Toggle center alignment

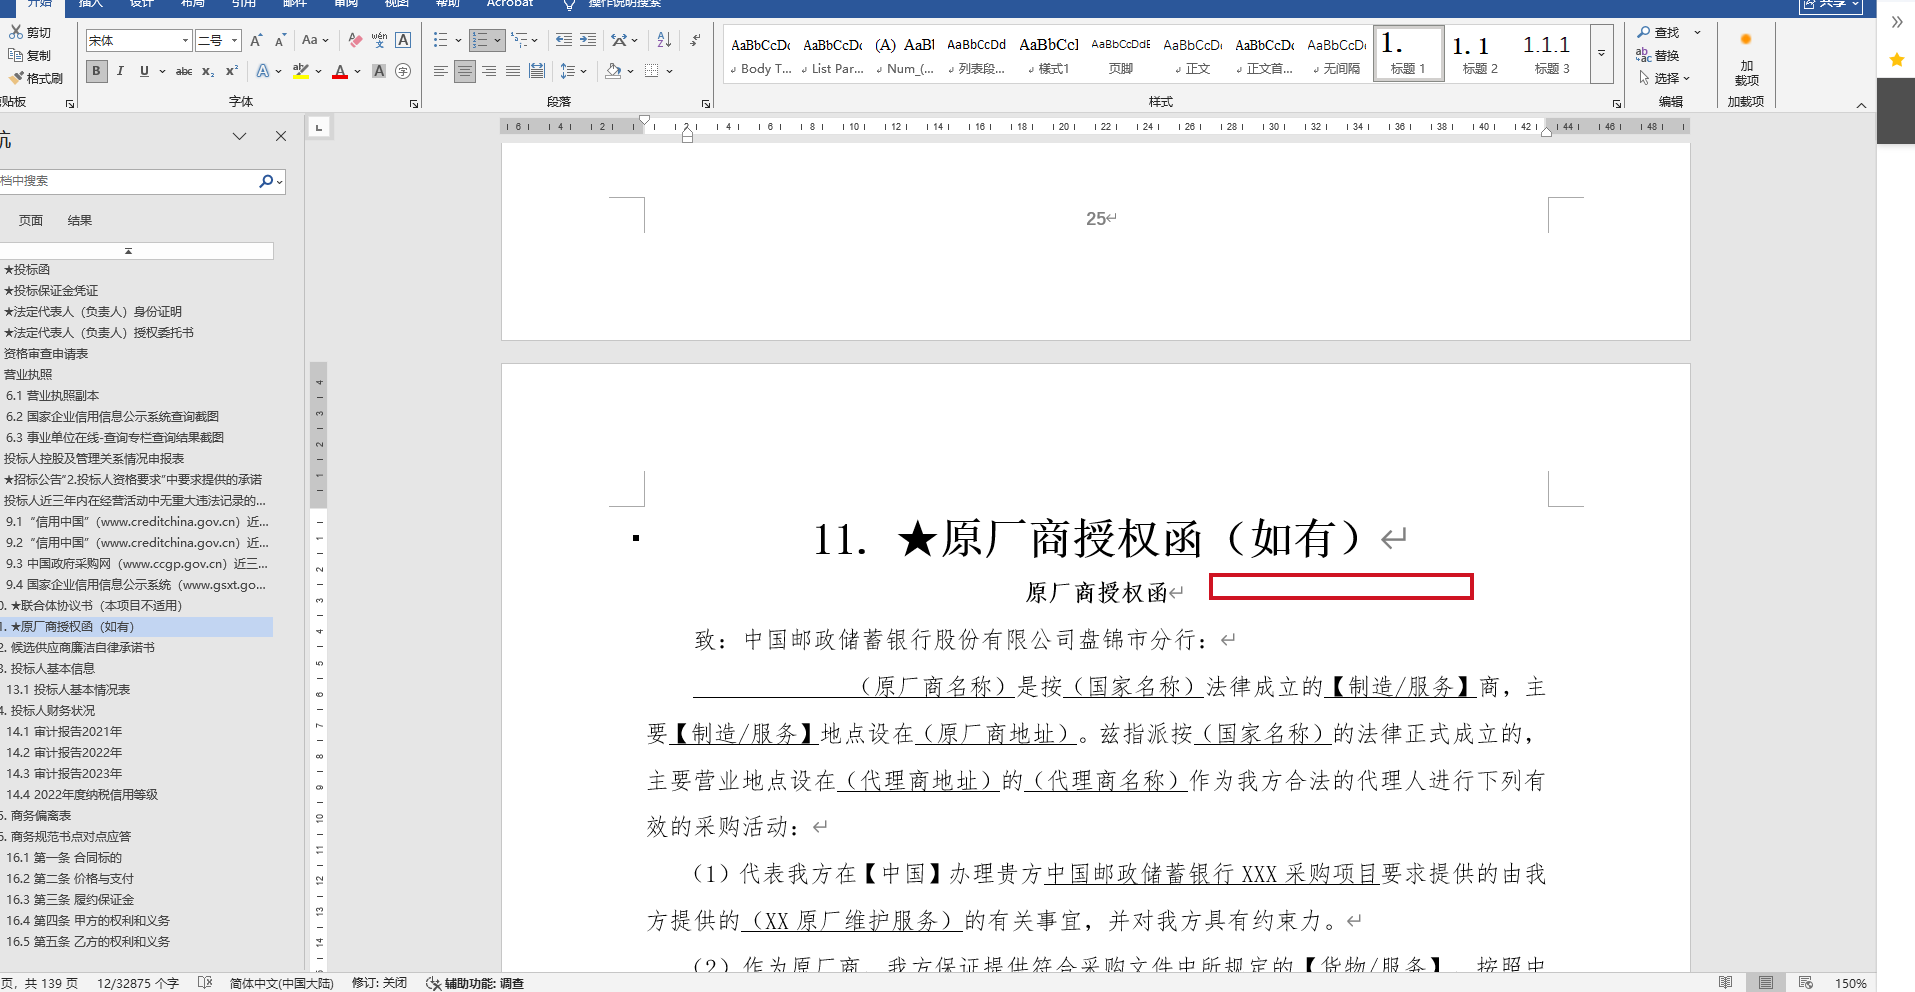pos(465,71)
